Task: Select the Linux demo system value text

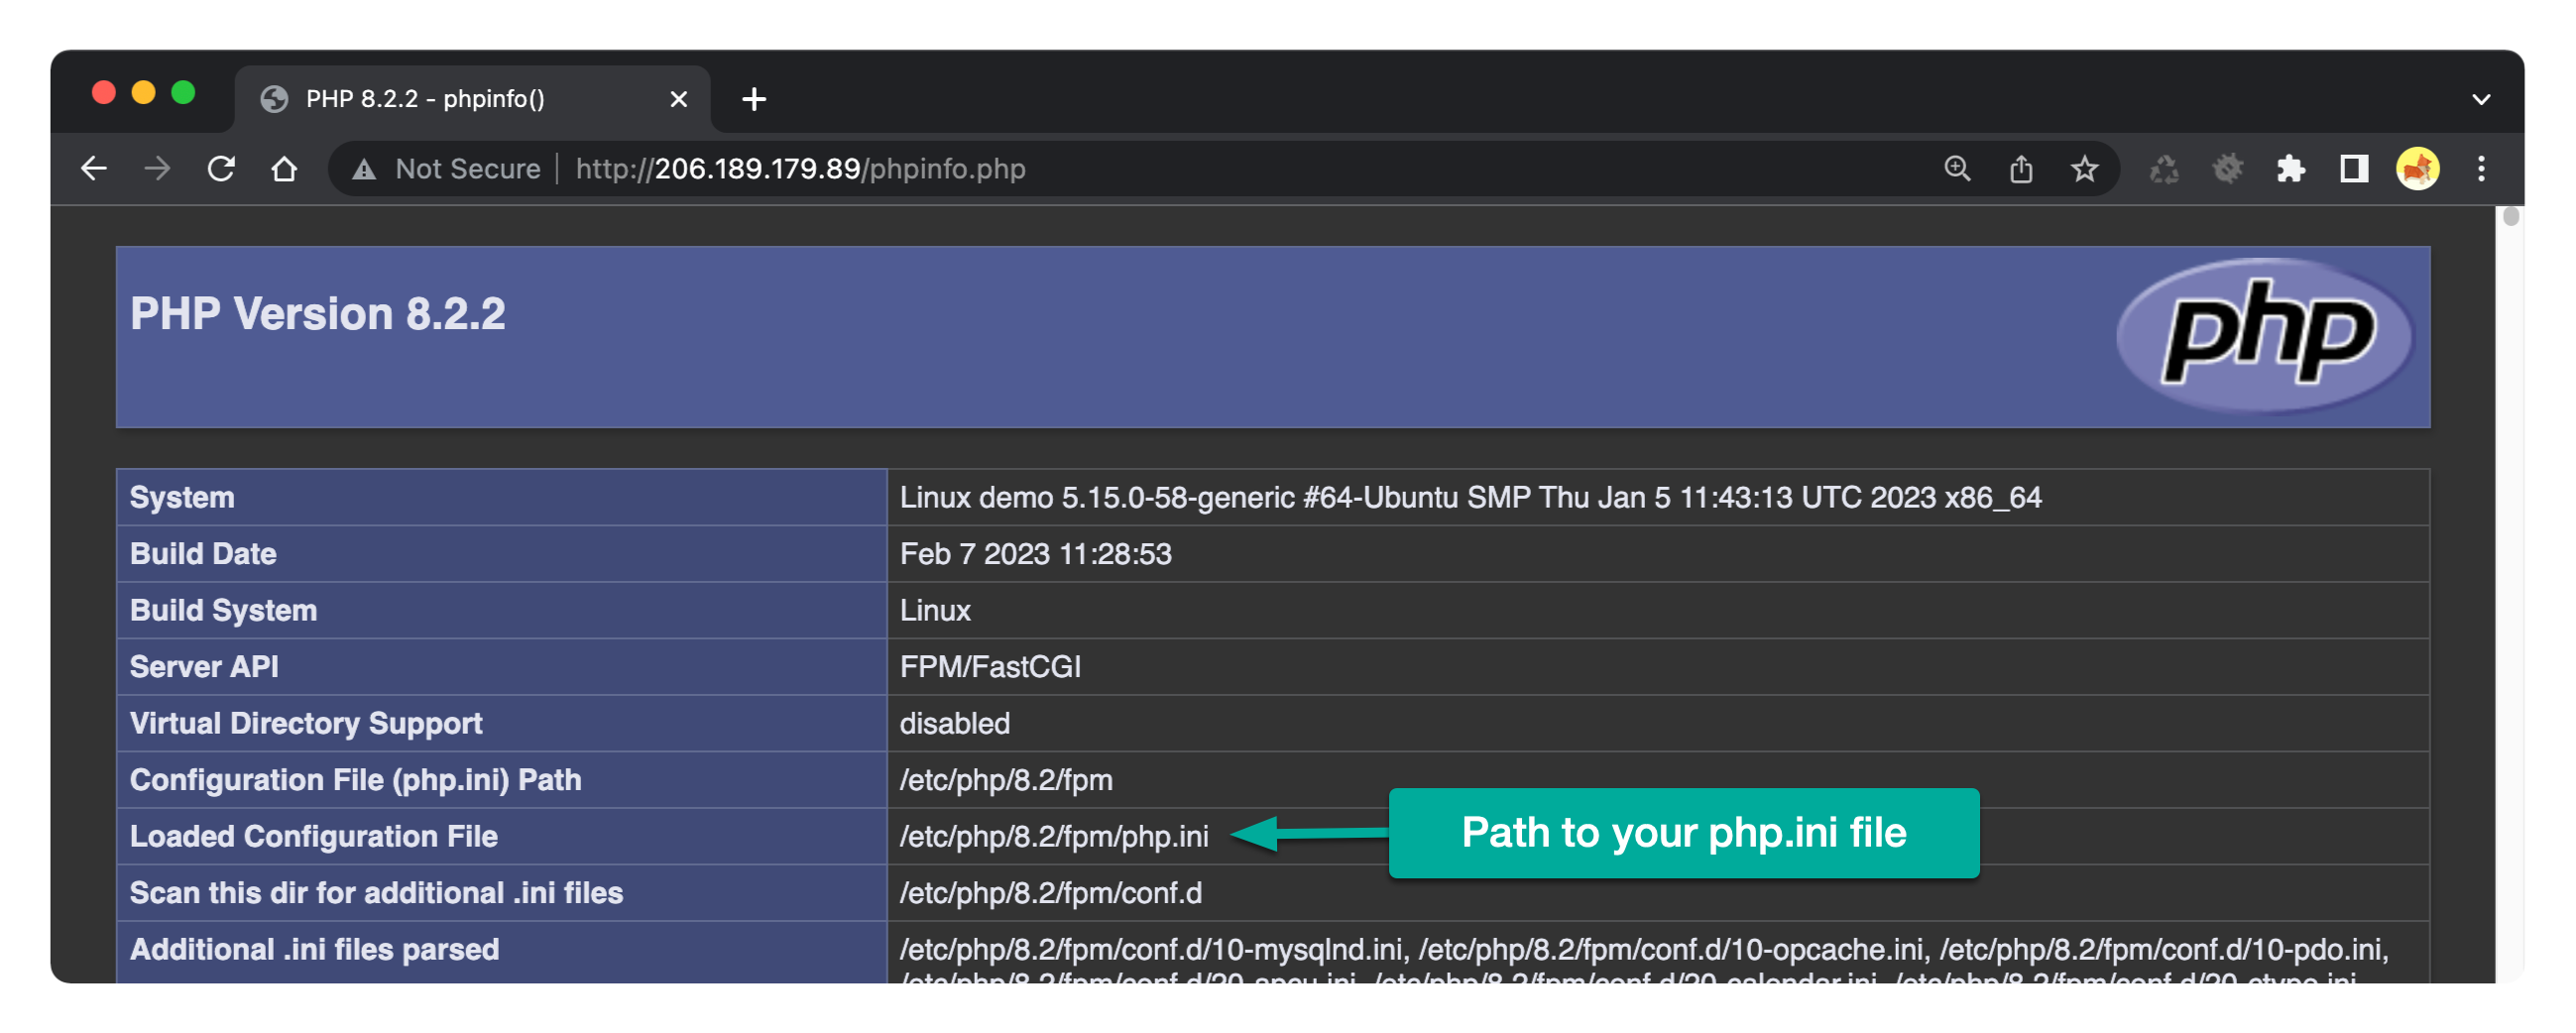Action: (1470, 498)
